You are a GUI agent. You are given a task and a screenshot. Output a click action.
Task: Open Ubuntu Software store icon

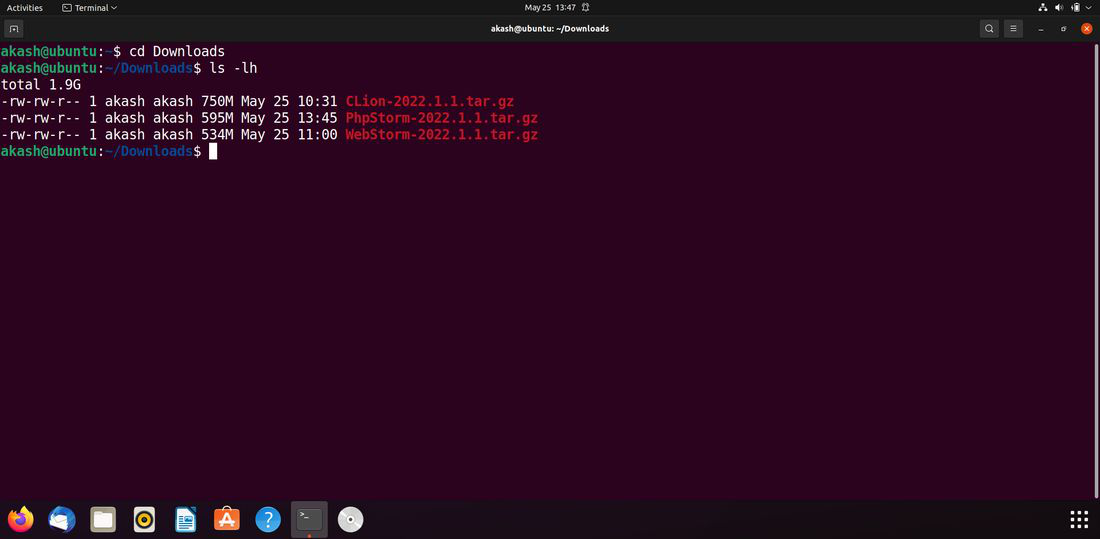227,519
